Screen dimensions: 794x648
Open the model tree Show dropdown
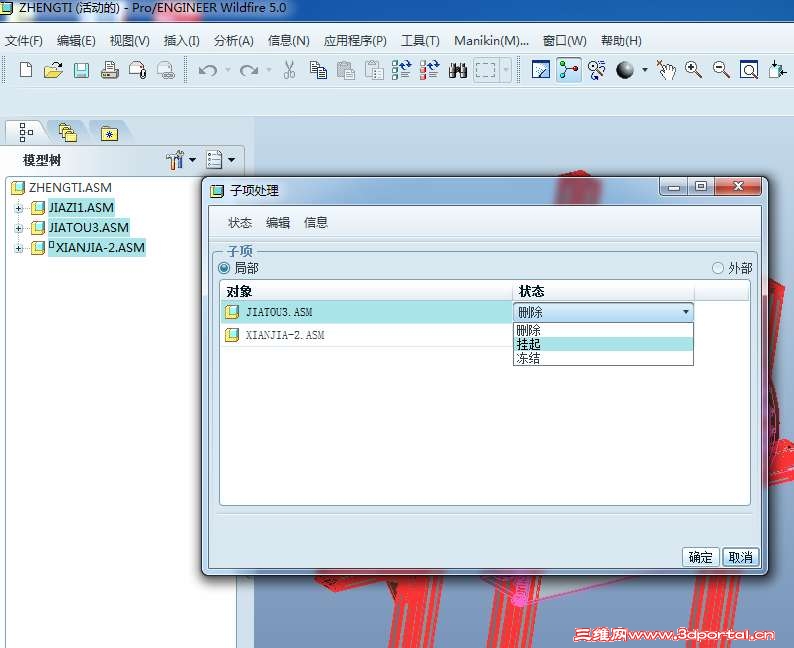pos(221,160)
